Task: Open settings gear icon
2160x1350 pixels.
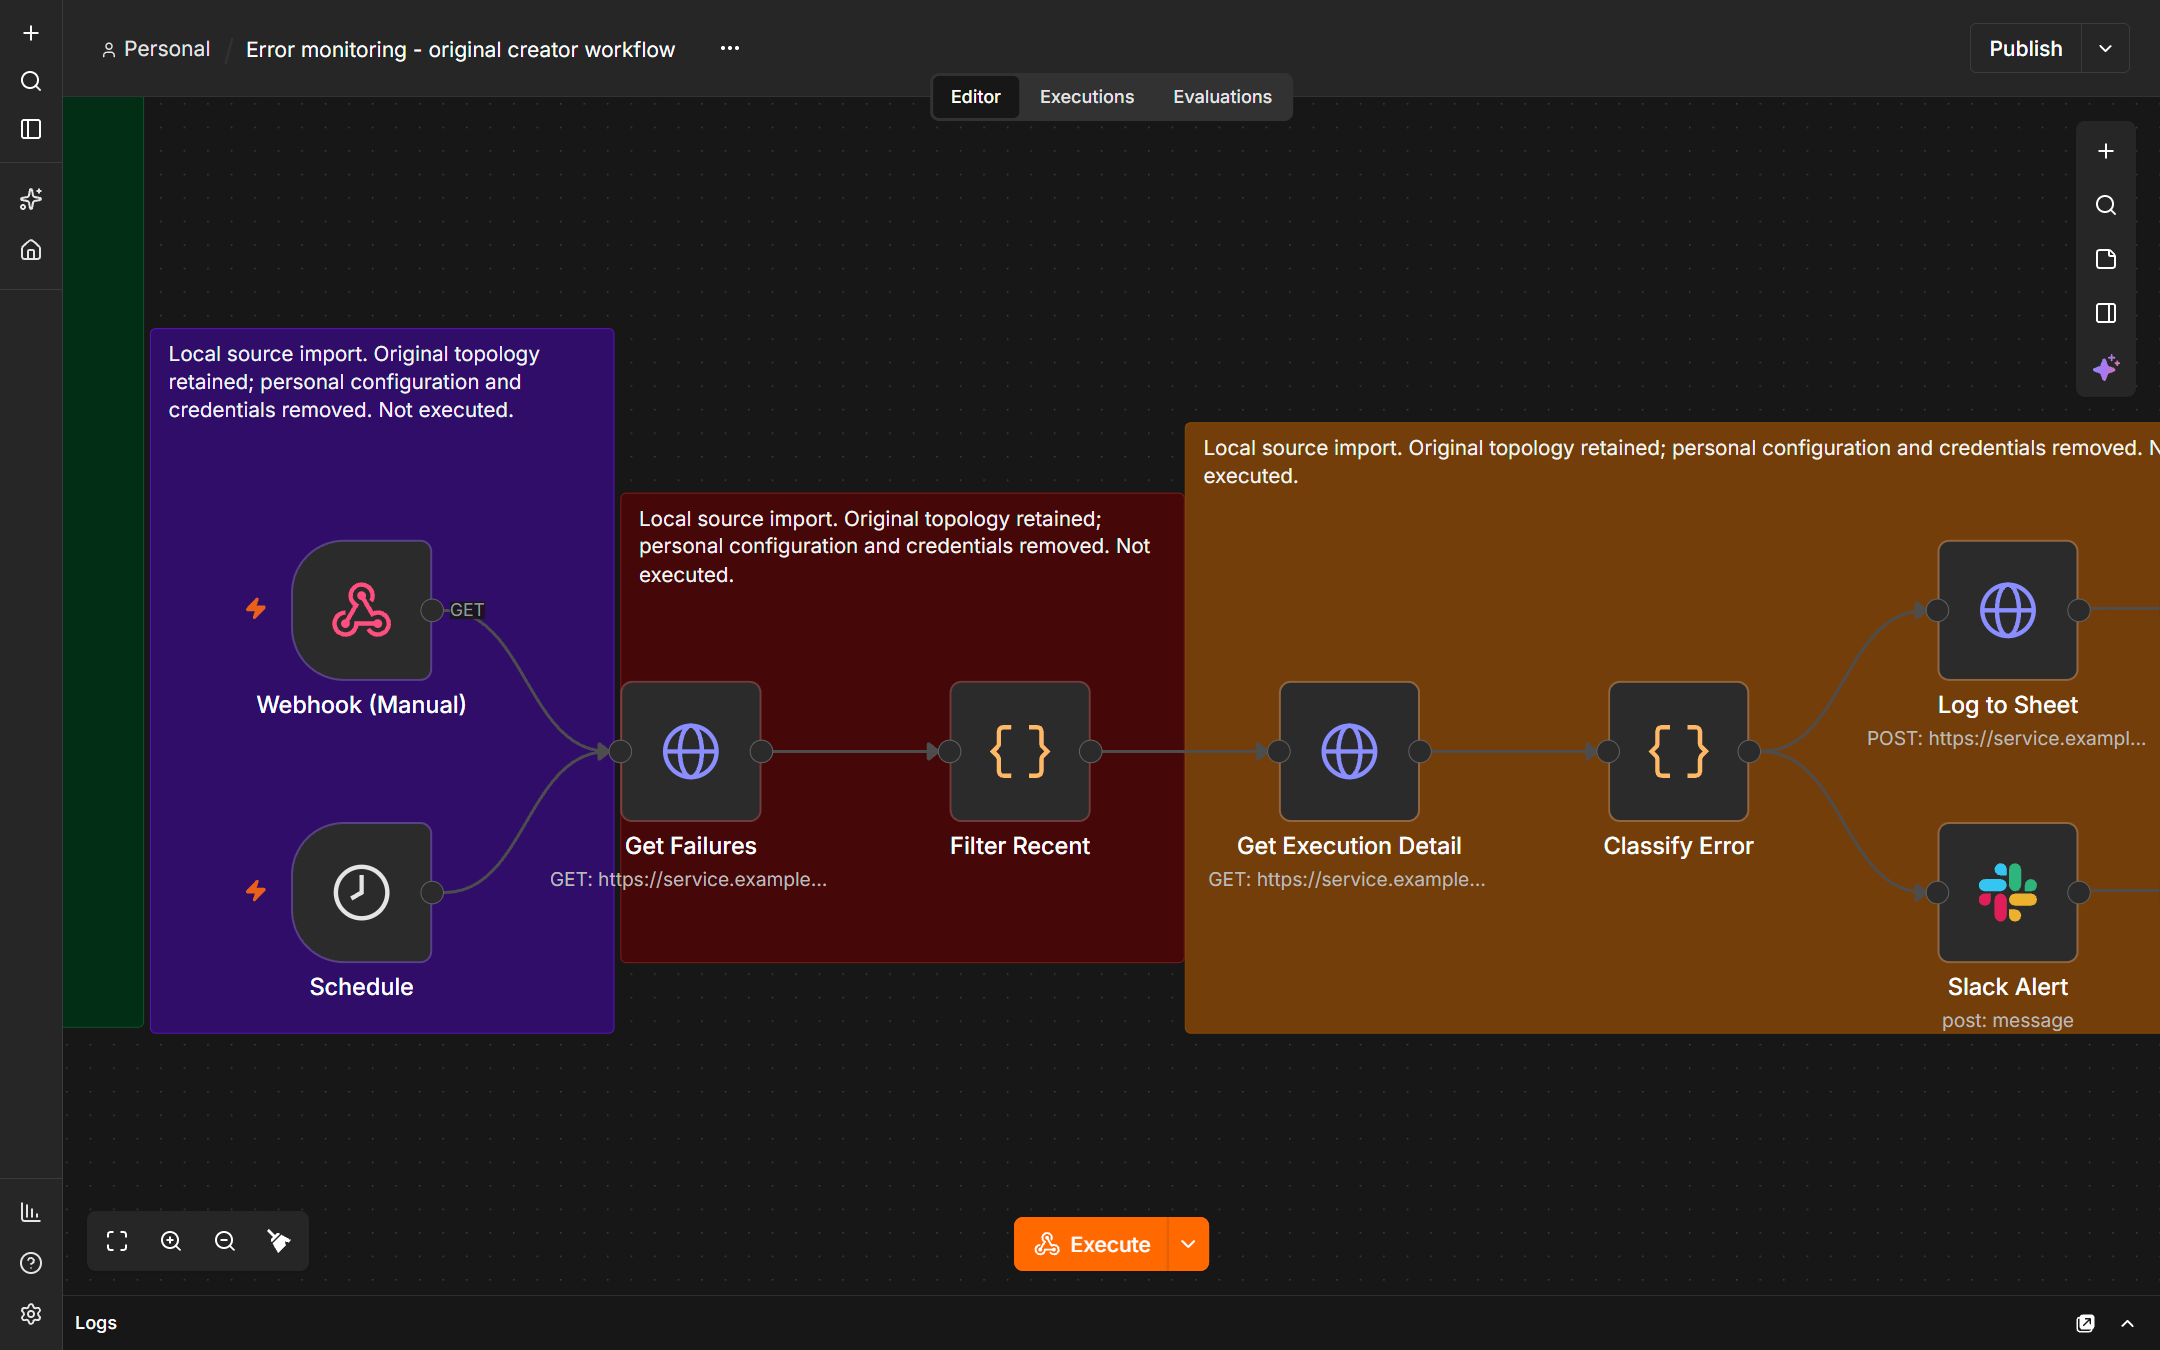Action: point(31,1314)
